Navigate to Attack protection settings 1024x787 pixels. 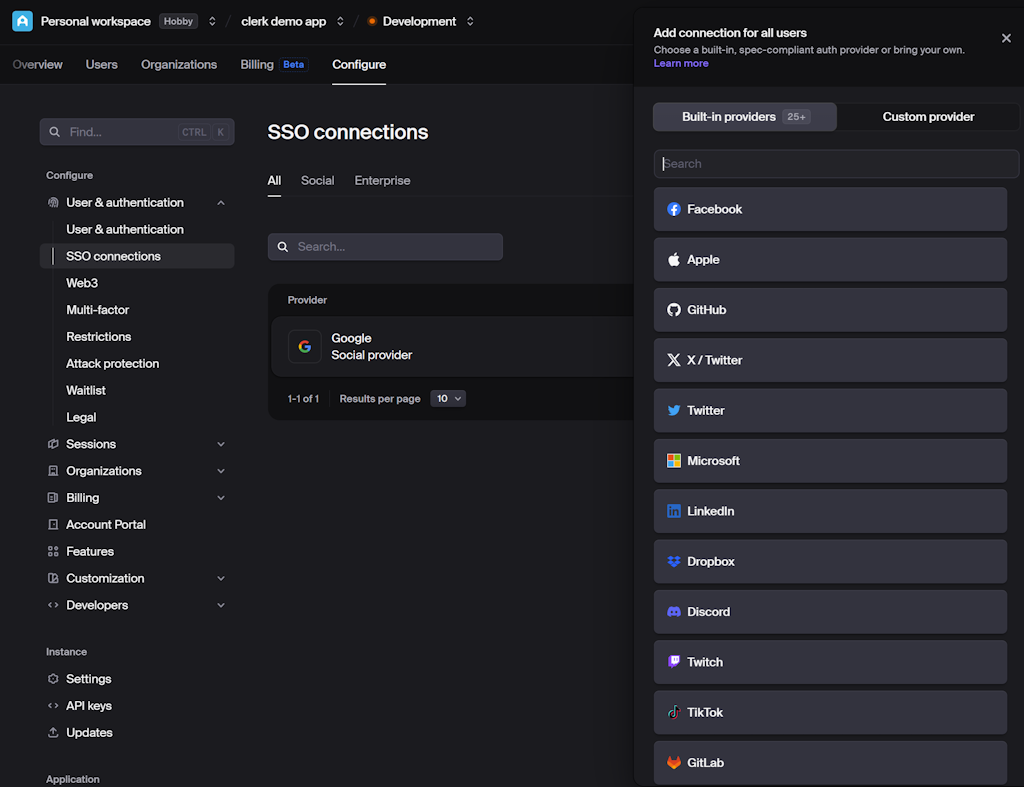[x=112, y=363]
